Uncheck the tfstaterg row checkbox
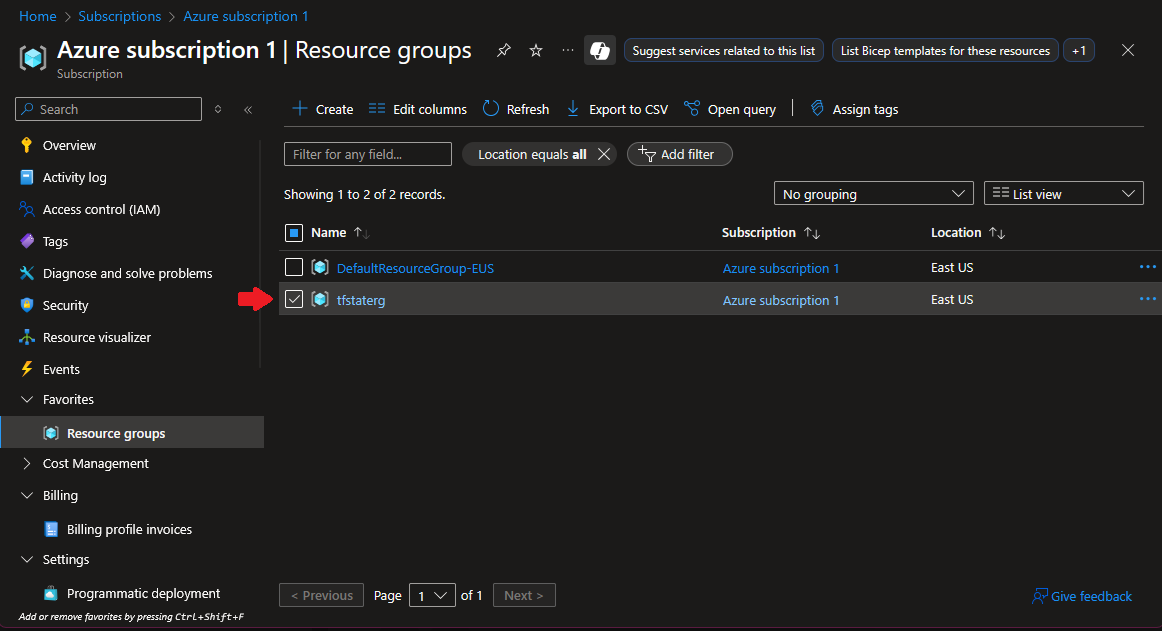1162x631 pixels. [294, 300]
